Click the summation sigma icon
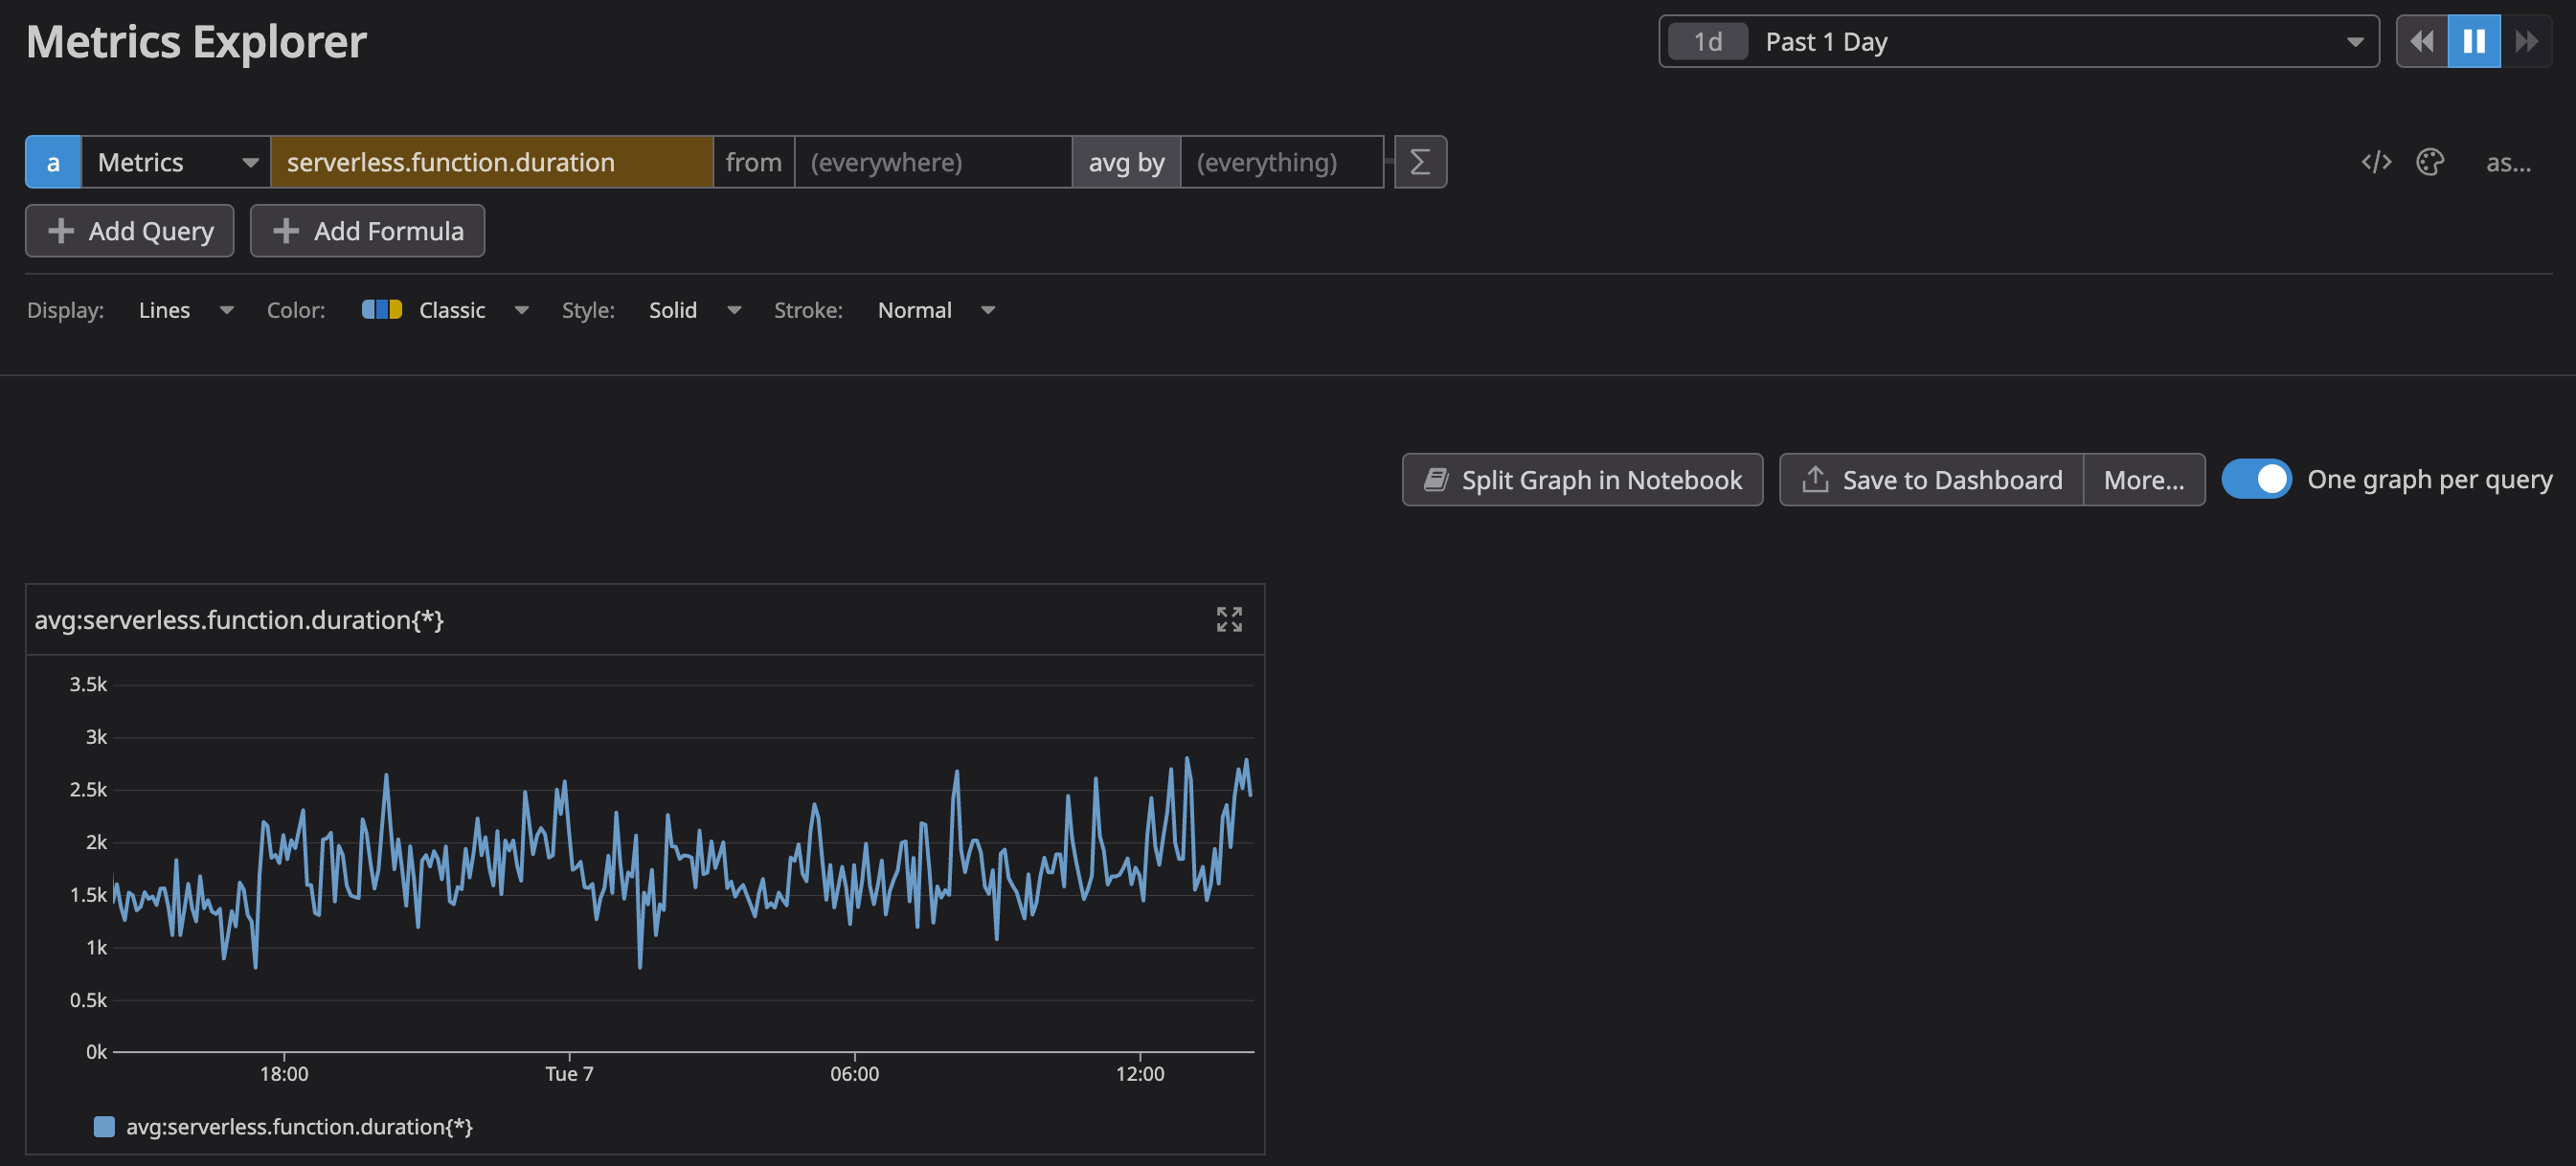Image resolution: width=2576 pixels, height=1166 pixels. pyautogui.click(x=1419, y=161)
